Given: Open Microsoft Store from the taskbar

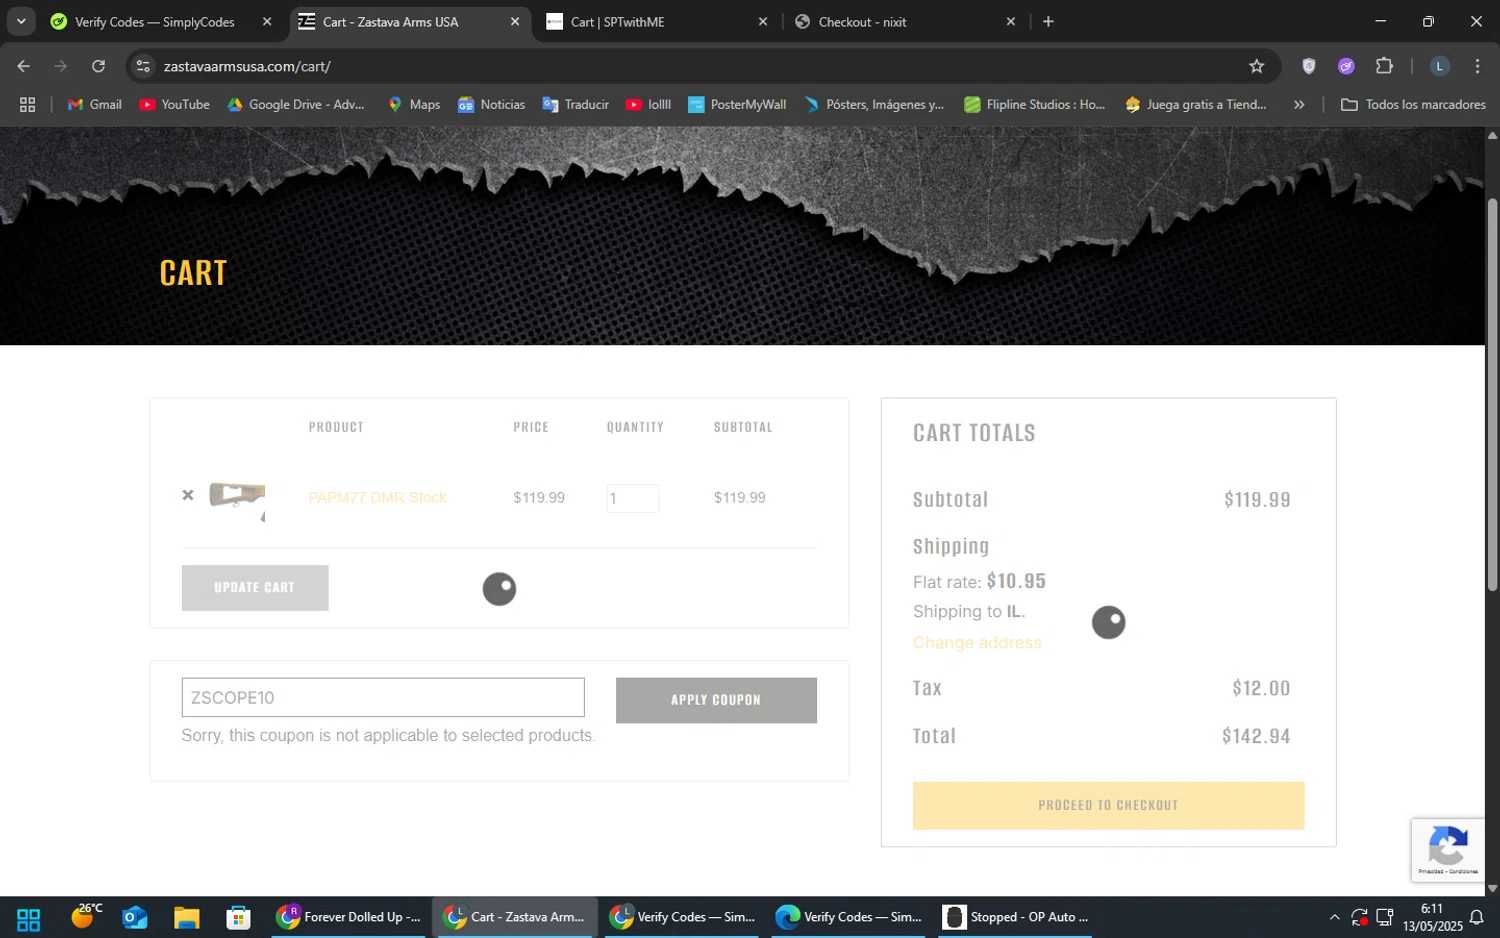Looking at the screenshot, I should tap(238, 917).
